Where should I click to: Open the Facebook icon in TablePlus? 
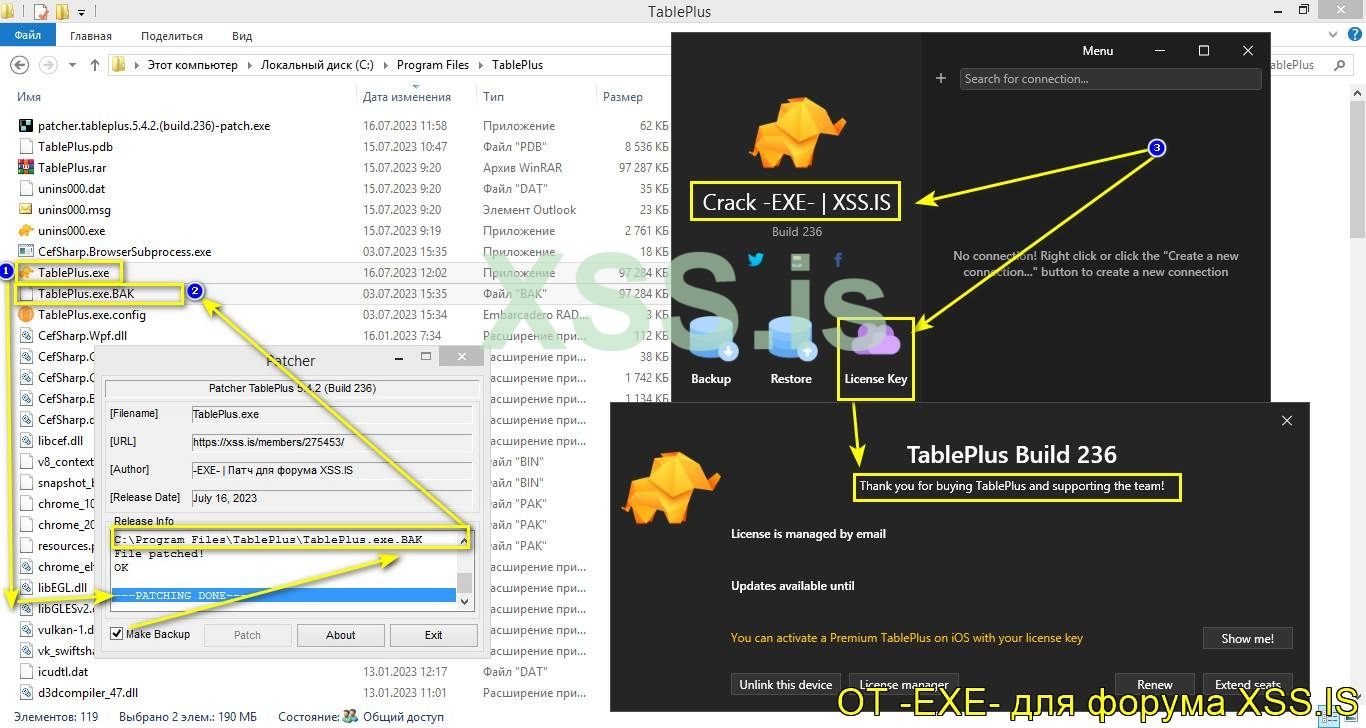tap(838, 261)
